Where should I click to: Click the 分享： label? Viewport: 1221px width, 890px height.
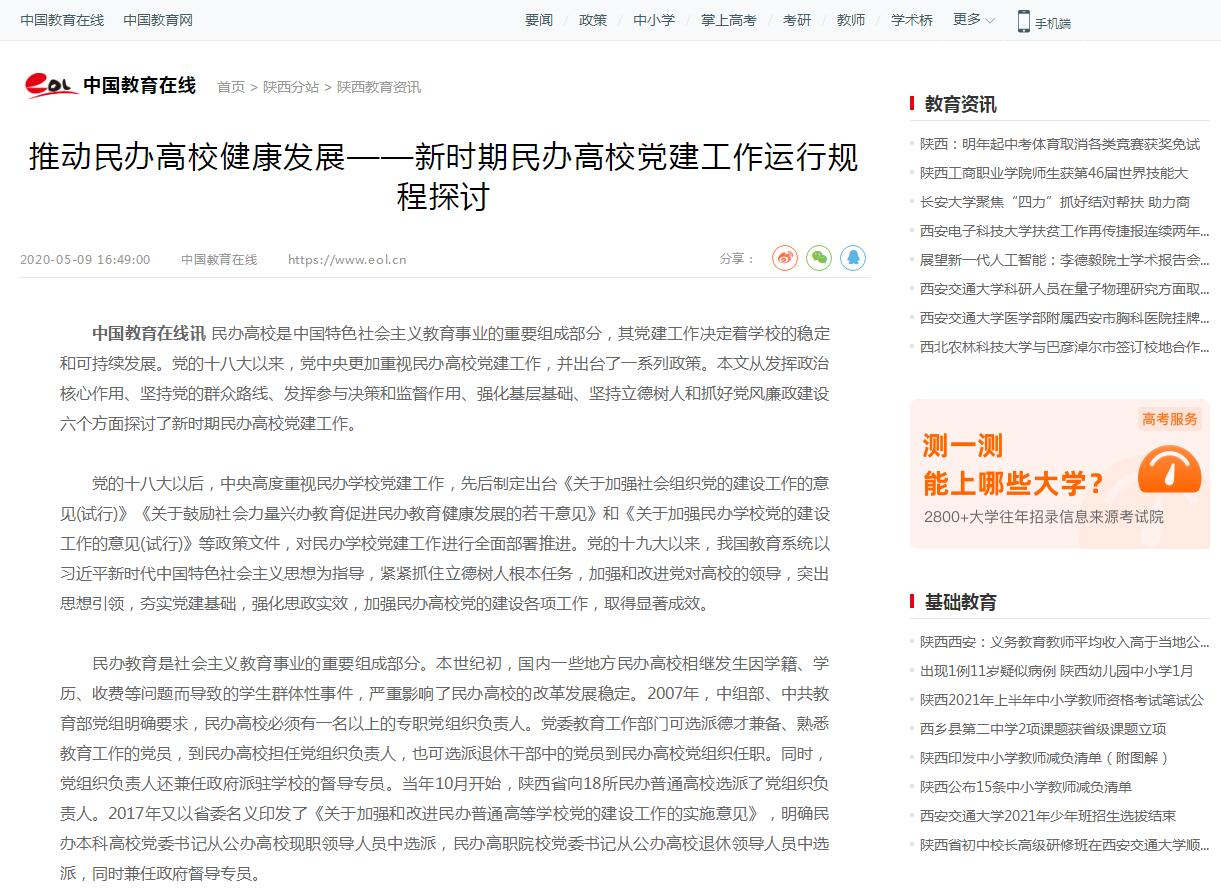pos(737,259)
